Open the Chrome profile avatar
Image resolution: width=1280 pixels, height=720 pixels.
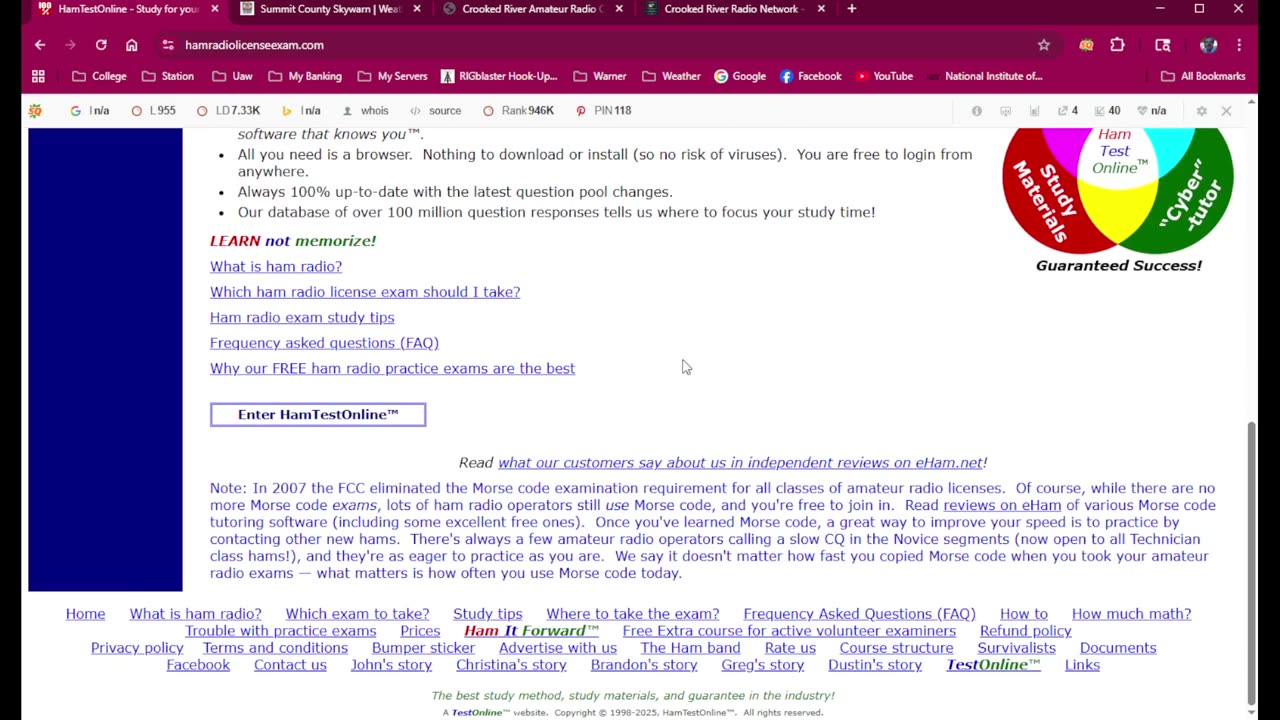coord(1208,45)
